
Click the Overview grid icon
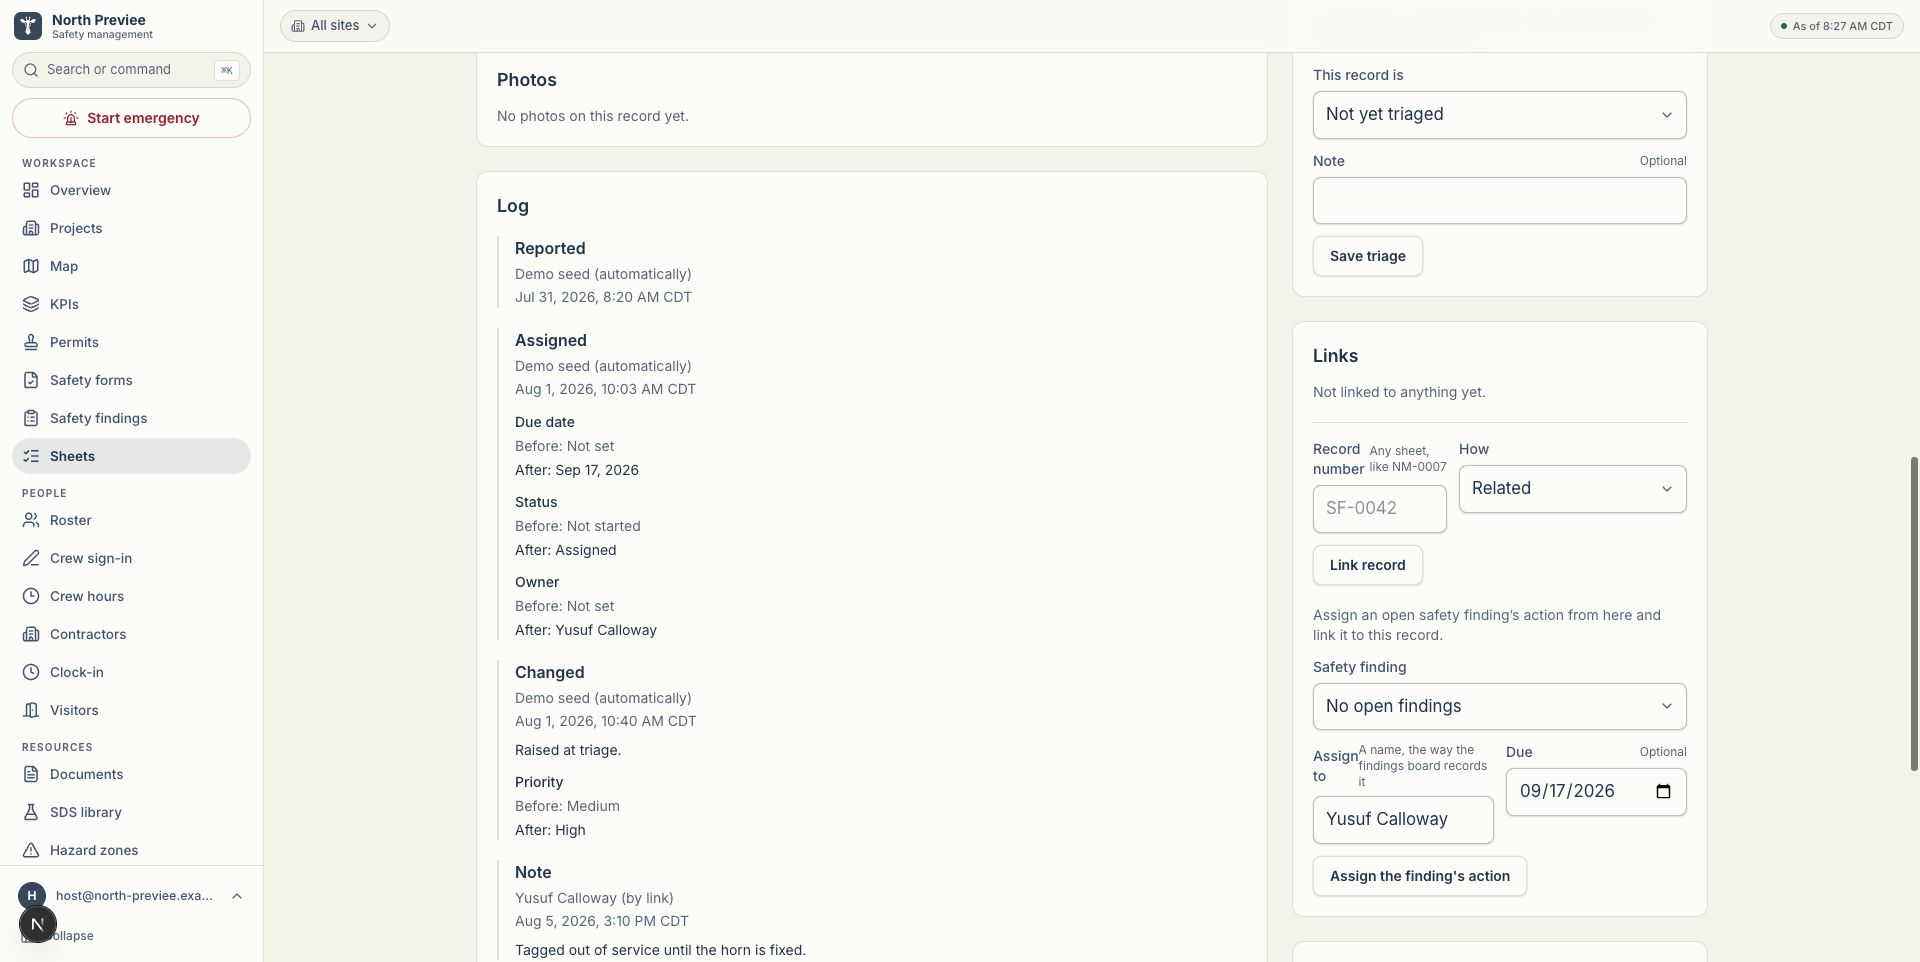[31, 190]
